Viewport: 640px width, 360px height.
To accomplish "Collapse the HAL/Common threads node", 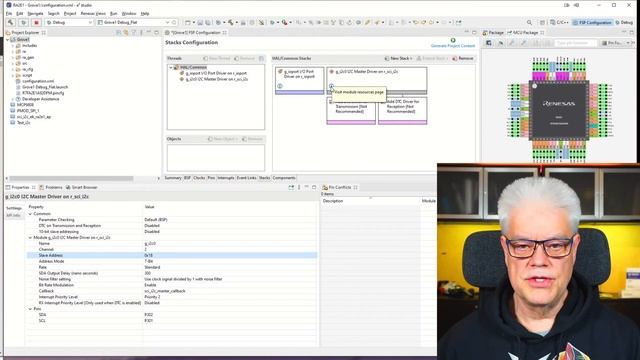I will click(x=171, y=67).
